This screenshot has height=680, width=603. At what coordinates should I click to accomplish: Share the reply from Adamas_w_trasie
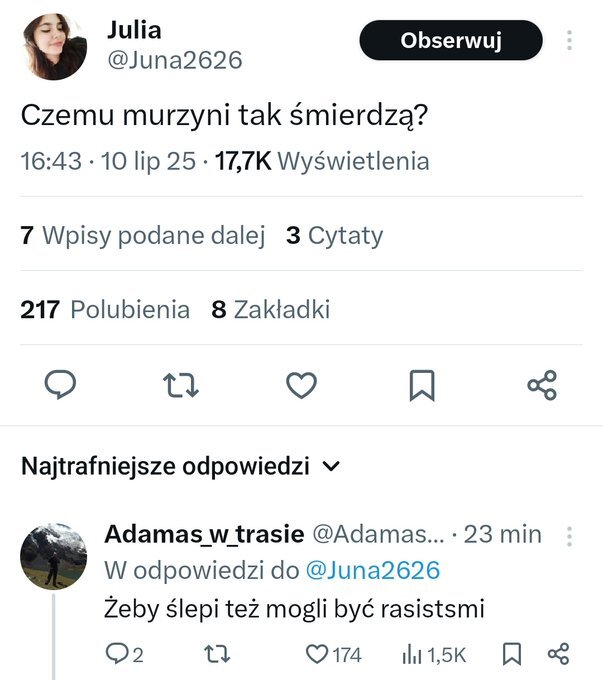pyautogui.click(x=559, y=655)
